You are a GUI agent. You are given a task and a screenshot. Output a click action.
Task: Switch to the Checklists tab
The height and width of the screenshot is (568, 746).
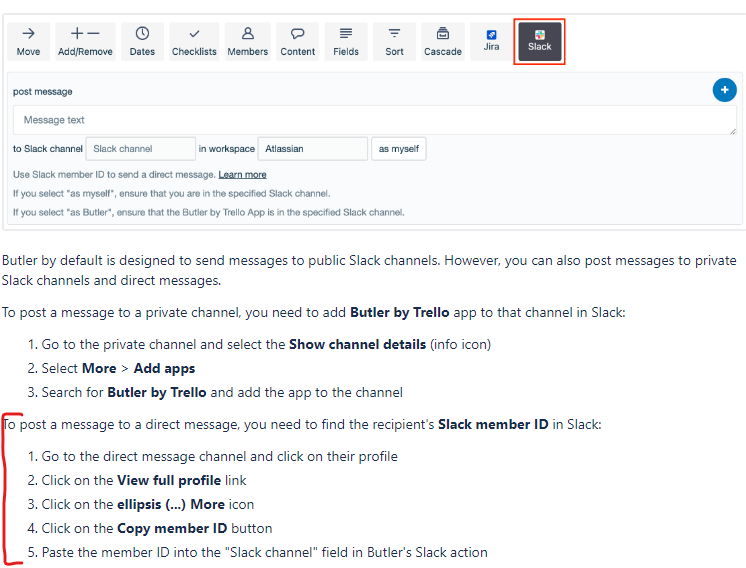pyautogui.click(x=194, y=41)
